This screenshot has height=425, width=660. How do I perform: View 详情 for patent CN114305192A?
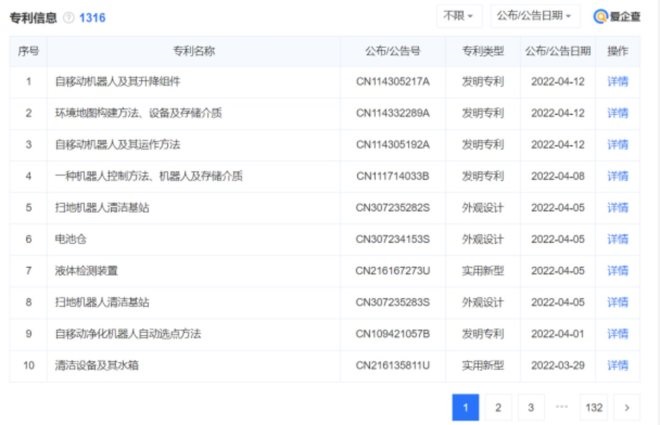pos(618,144)
